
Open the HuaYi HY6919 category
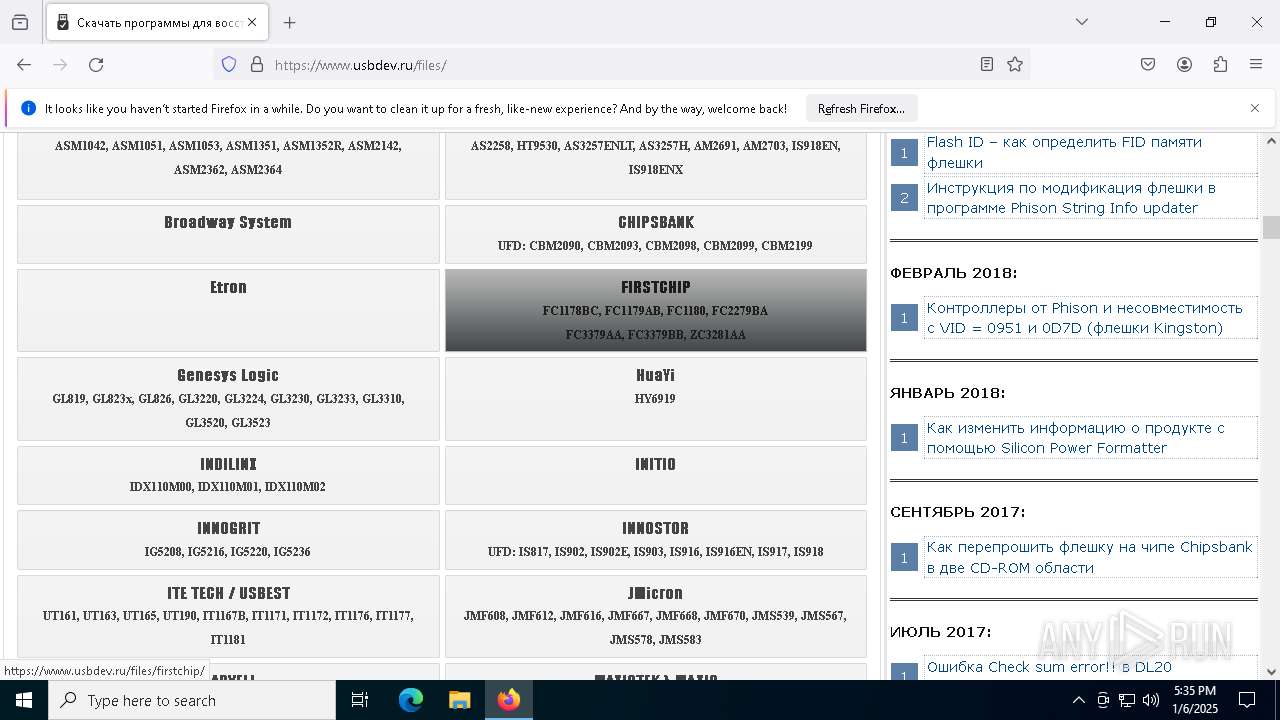click(655, 399)
